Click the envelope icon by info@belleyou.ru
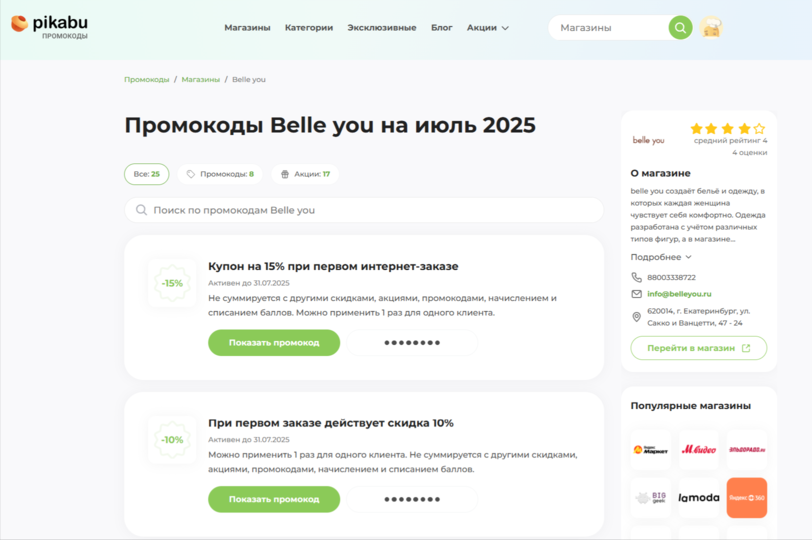The image size is (812, 540). click(636, 294)
